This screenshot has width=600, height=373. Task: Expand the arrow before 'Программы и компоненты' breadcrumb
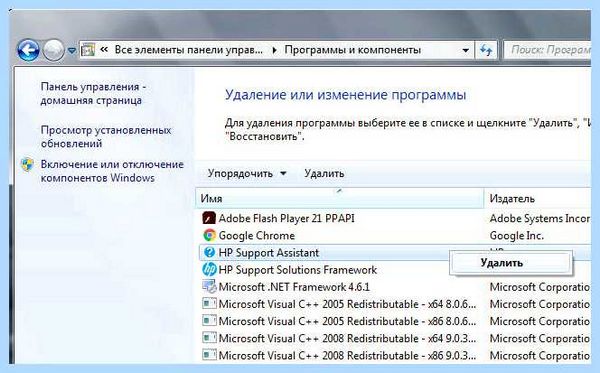[x=274, y=50]
